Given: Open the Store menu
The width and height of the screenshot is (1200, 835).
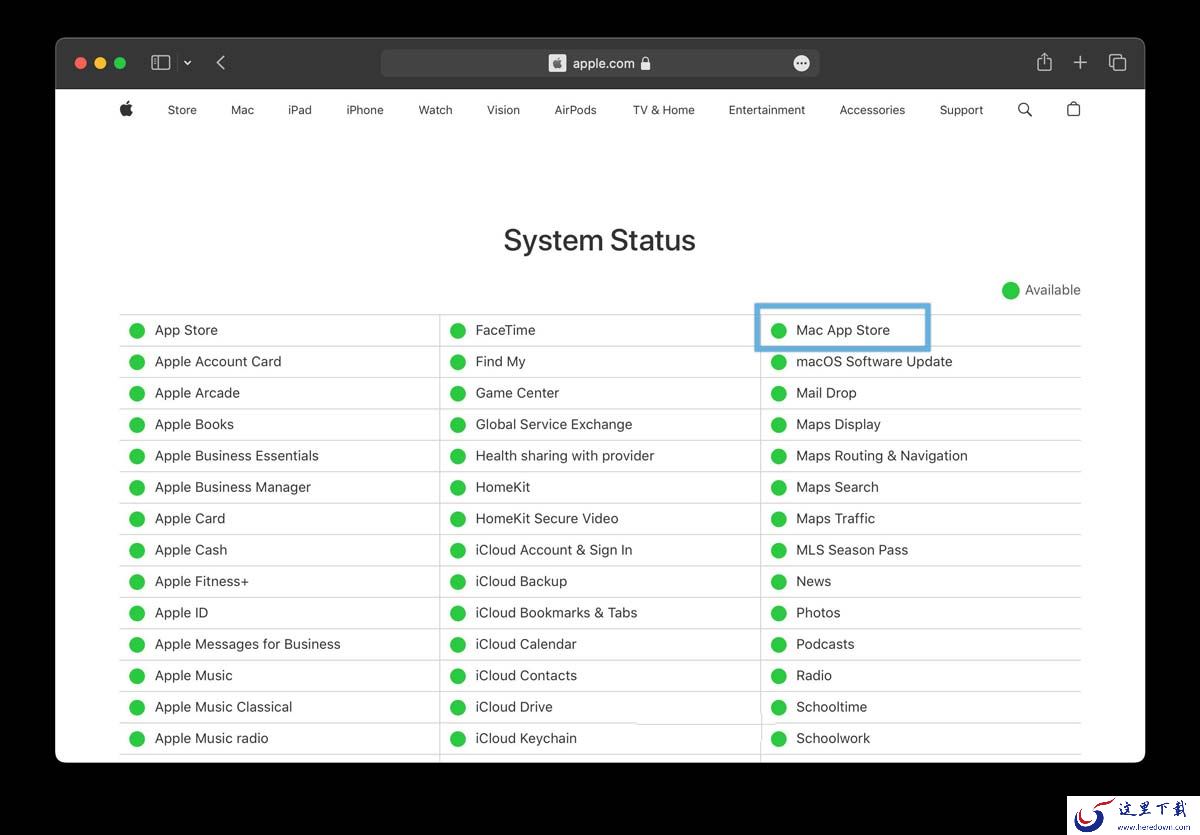Looking at the screenshot, I should [182, 110].
